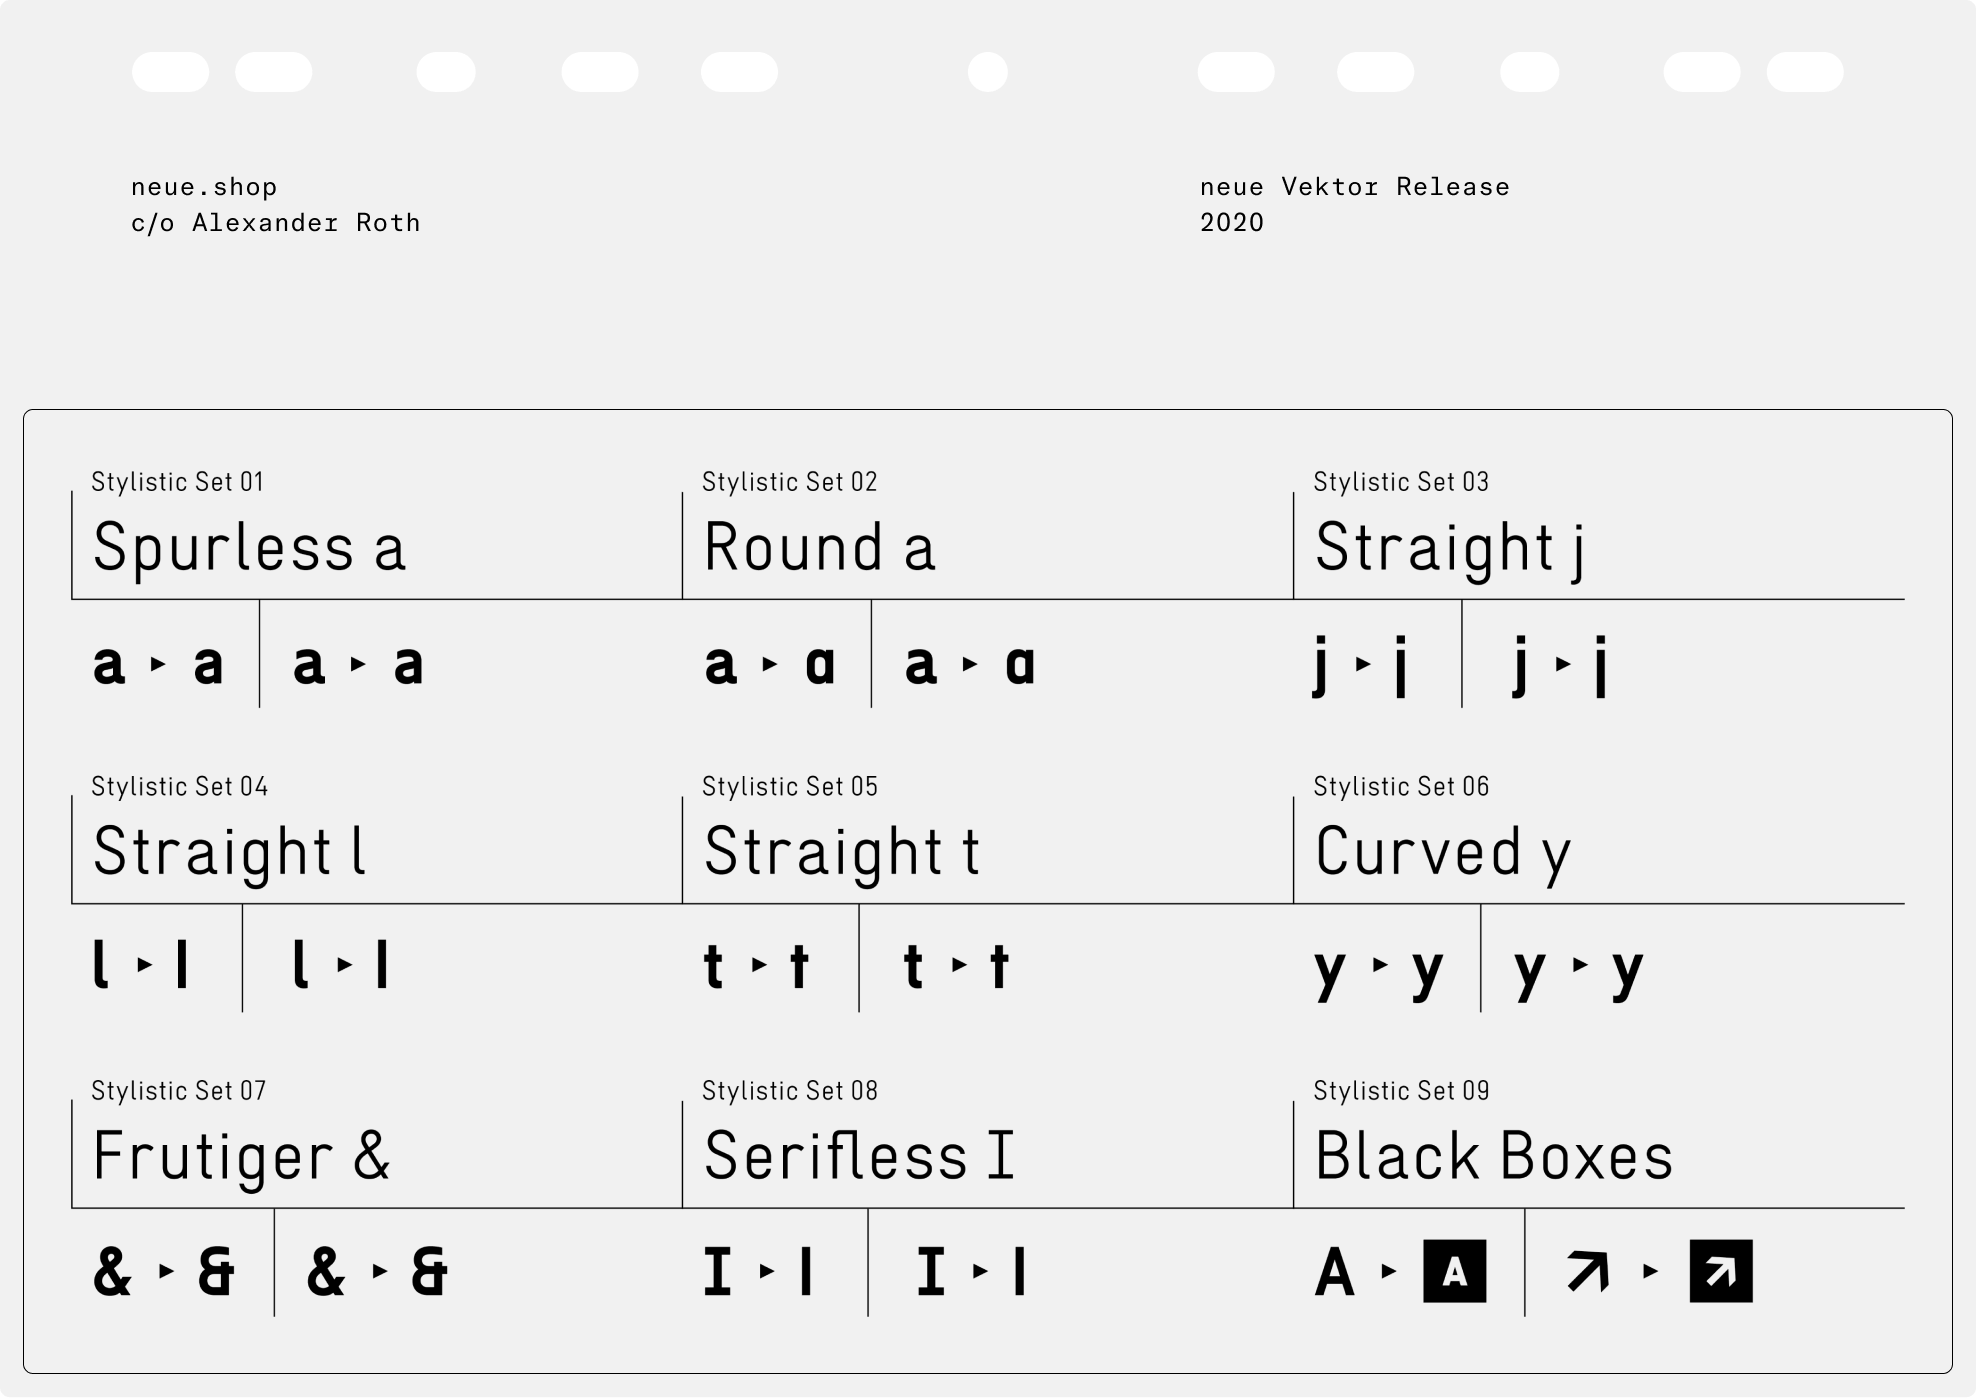The image size is (1977, 1398).
Task: Click the first ampersand under Frutiger &
Action: 112,1272
